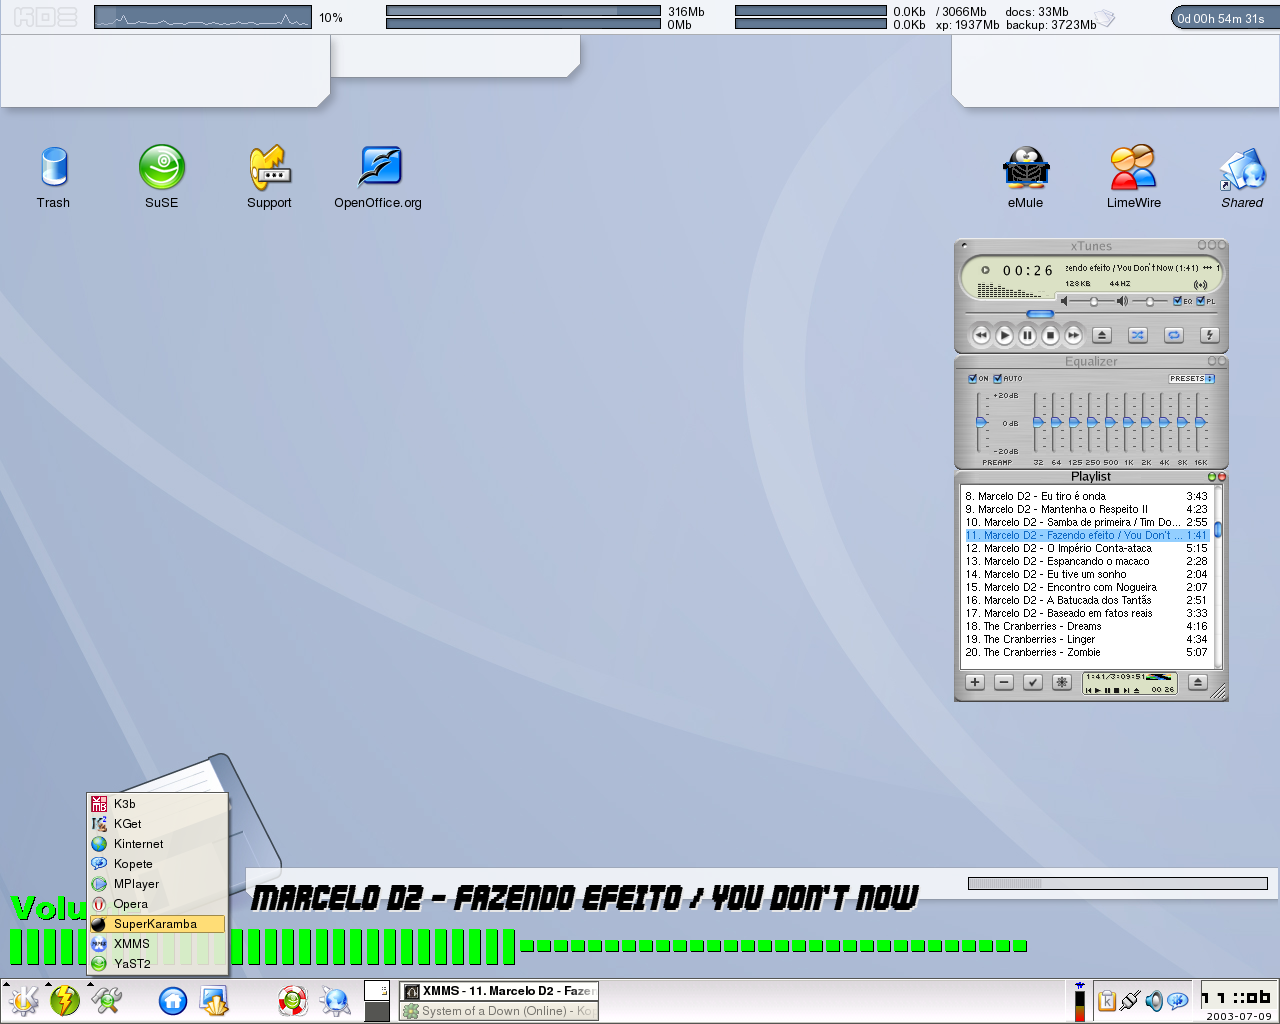Viewport: 1280px width, 1024px height.
Task: Select track 9 'Mantenha o Respeito II'
Action: click(x=1086, y=509)
